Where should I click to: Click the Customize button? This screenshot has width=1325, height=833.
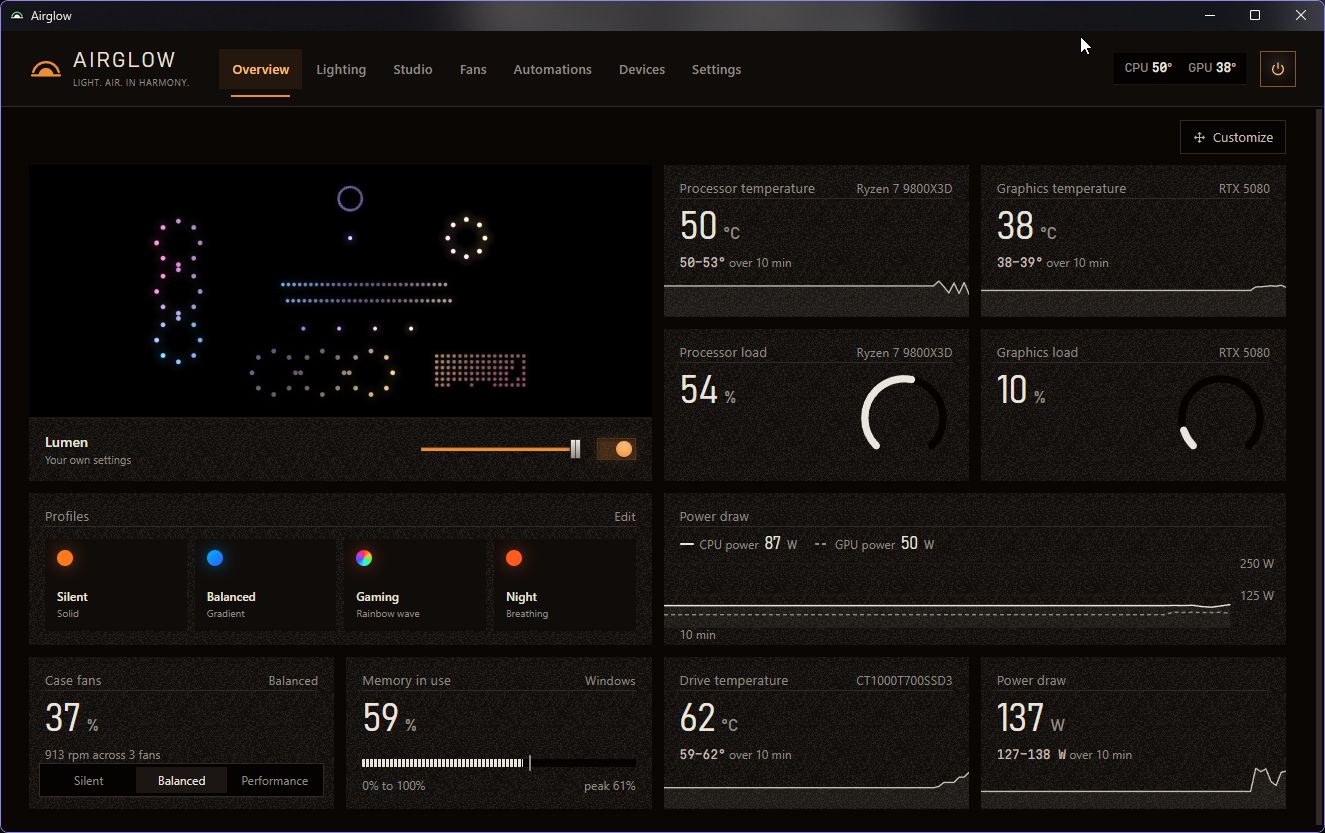(1233, 138)
